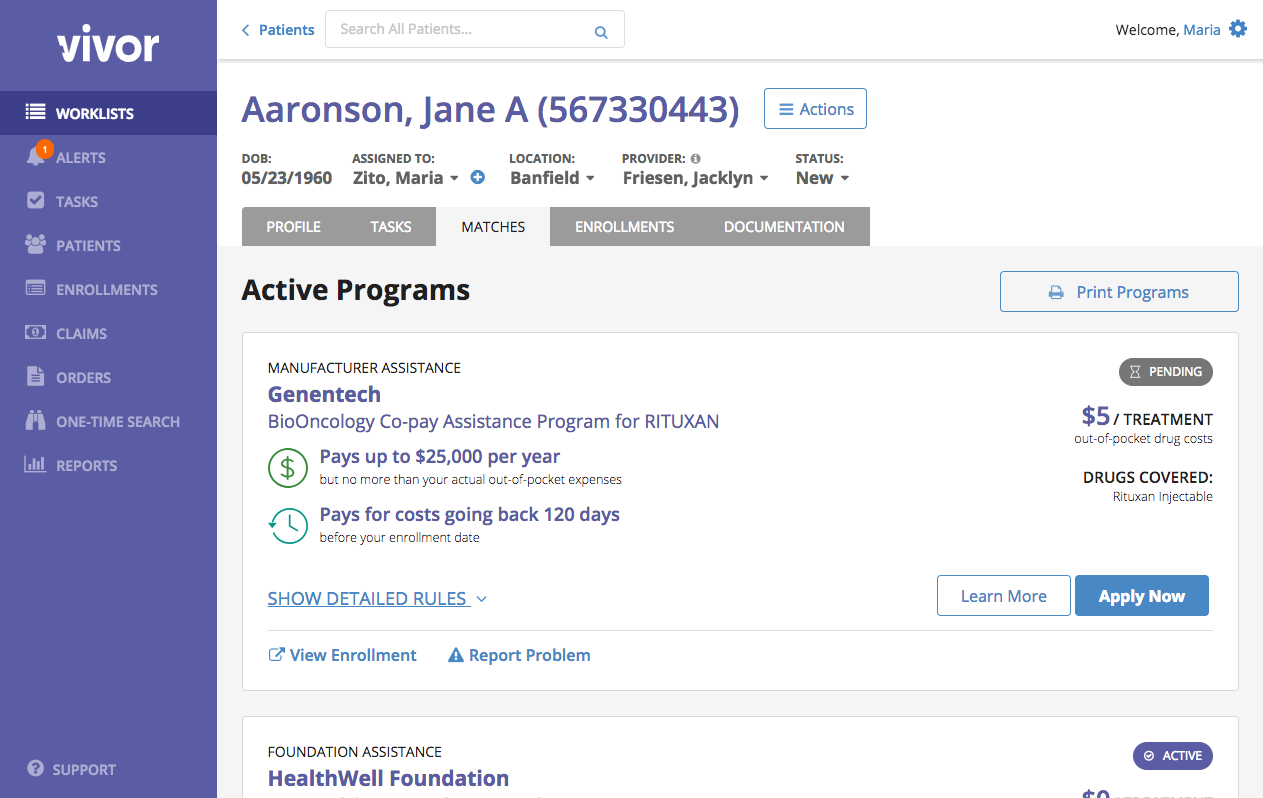Click the clock lookback icon

click(288, 526)
